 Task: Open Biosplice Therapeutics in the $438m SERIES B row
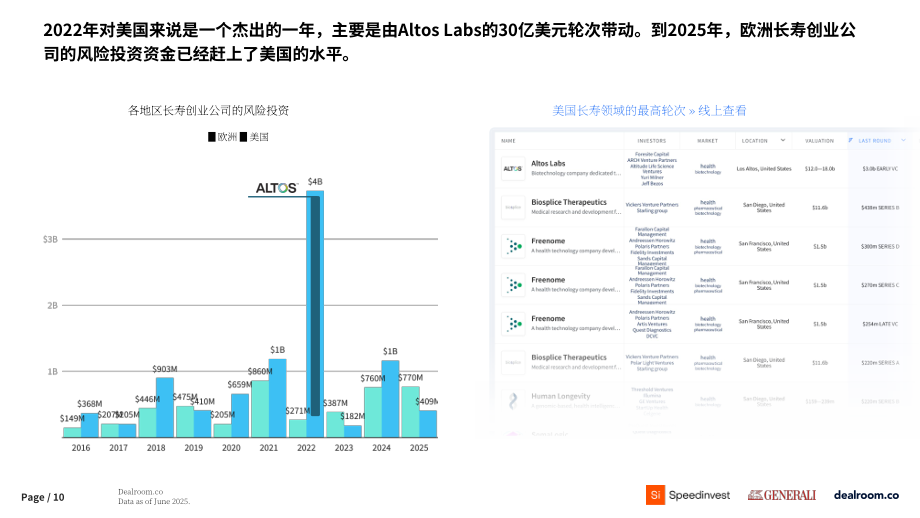pyautogui.click(x=569, y=202)
